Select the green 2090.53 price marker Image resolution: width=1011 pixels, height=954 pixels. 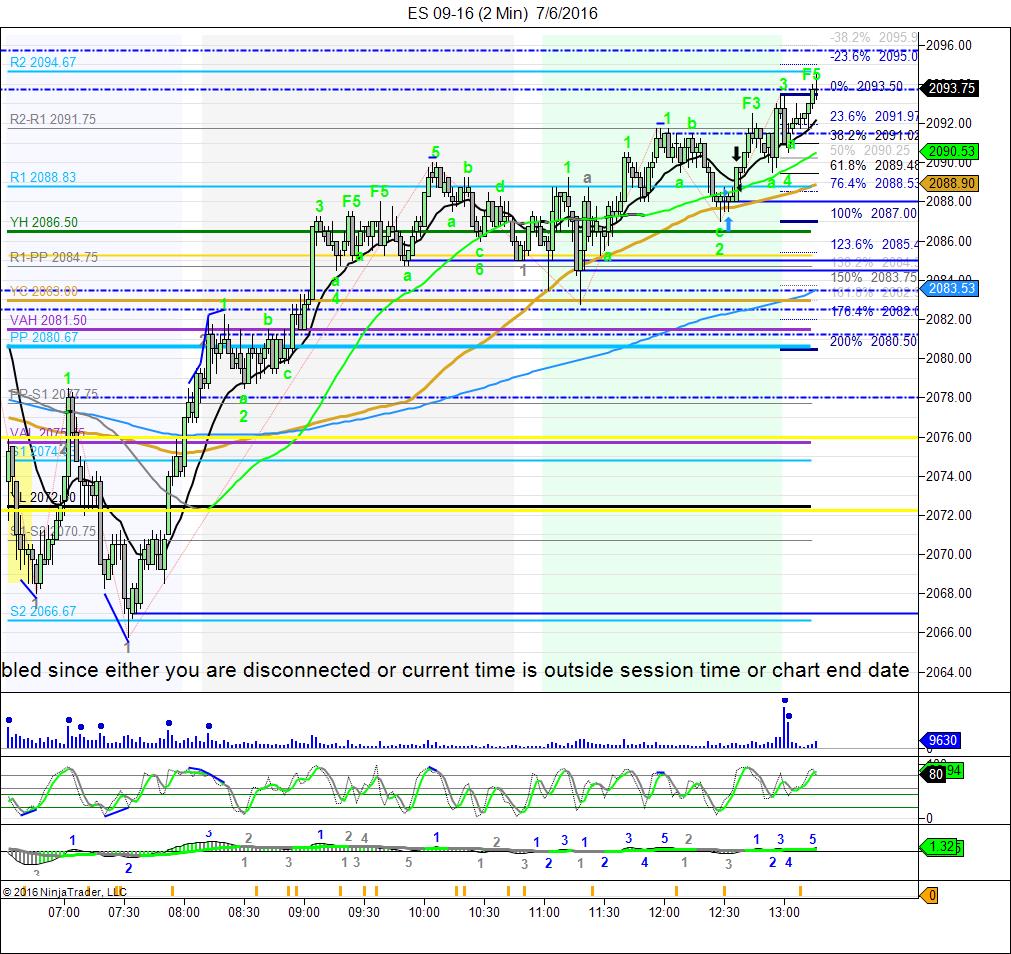(950, 151)
